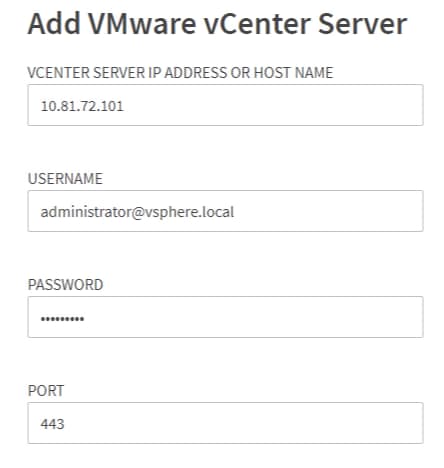The image size is (444, 468).
Task: Click into the Password field
Action: (x=225, y=317)
